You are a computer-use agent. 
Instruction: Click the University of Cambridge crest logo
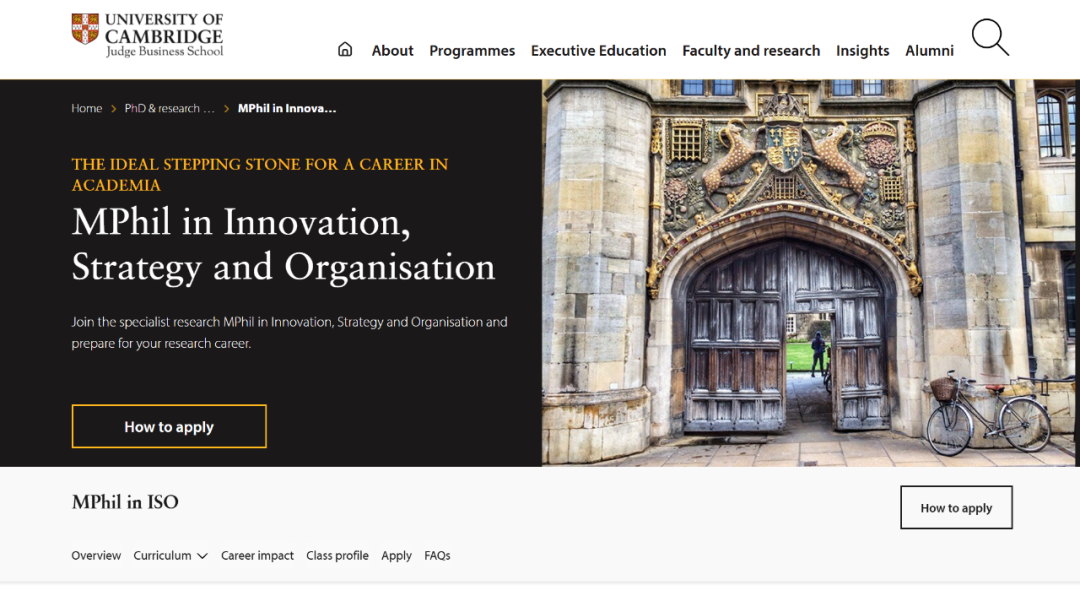(x=85, y=29)
